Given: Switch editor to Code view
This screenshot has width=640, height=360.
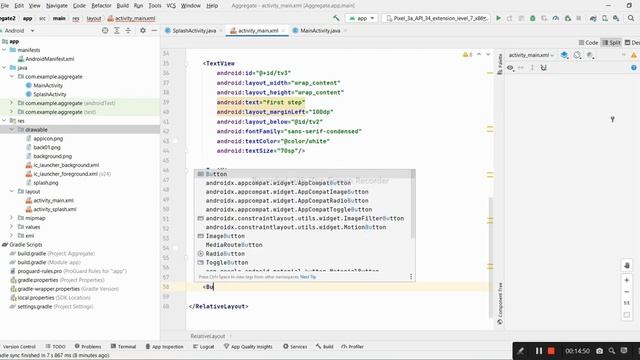Looking at the screenshot, I should [588, 42].
